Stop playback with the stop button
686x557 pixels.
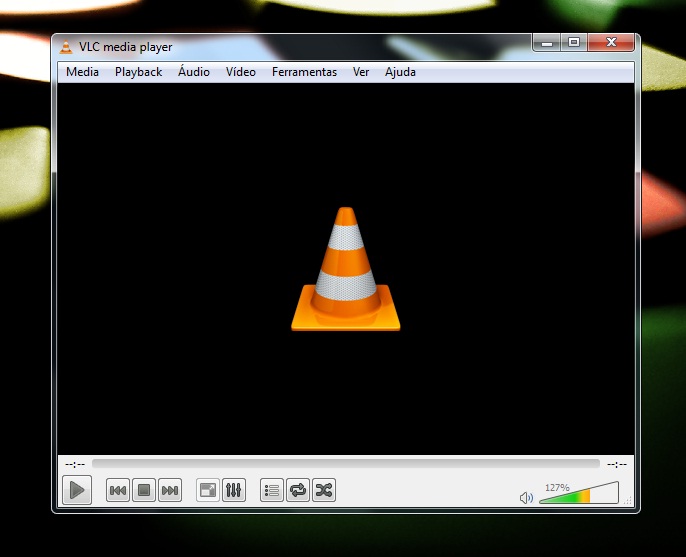pyautogui.click(x=144, y=490)
